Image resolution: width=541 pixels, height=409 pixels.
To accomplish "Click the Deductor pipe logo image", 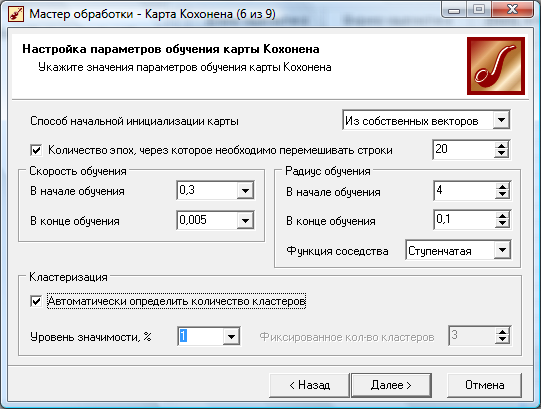I will coord(496,66).
